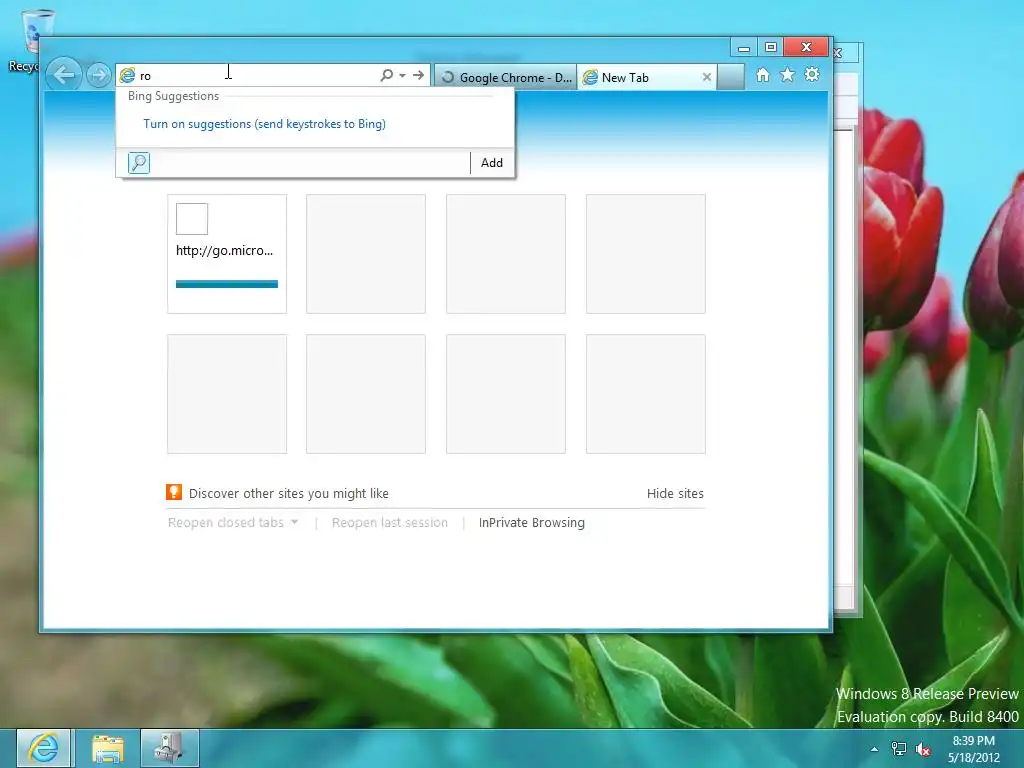This screenshot has width=1024, height=768.
Task: Click the search provider magnifier icon
Action: 138,163
